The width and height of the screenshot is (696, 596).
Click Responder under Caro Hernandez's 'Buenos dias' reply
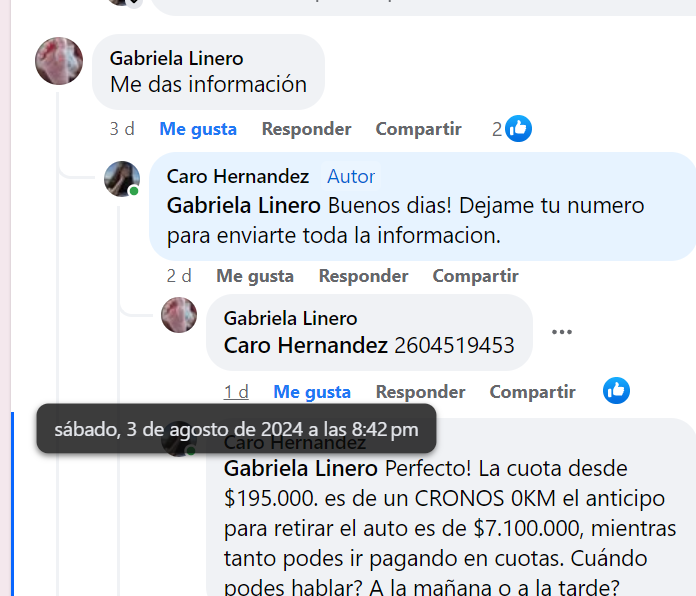[x=364, y=276]
